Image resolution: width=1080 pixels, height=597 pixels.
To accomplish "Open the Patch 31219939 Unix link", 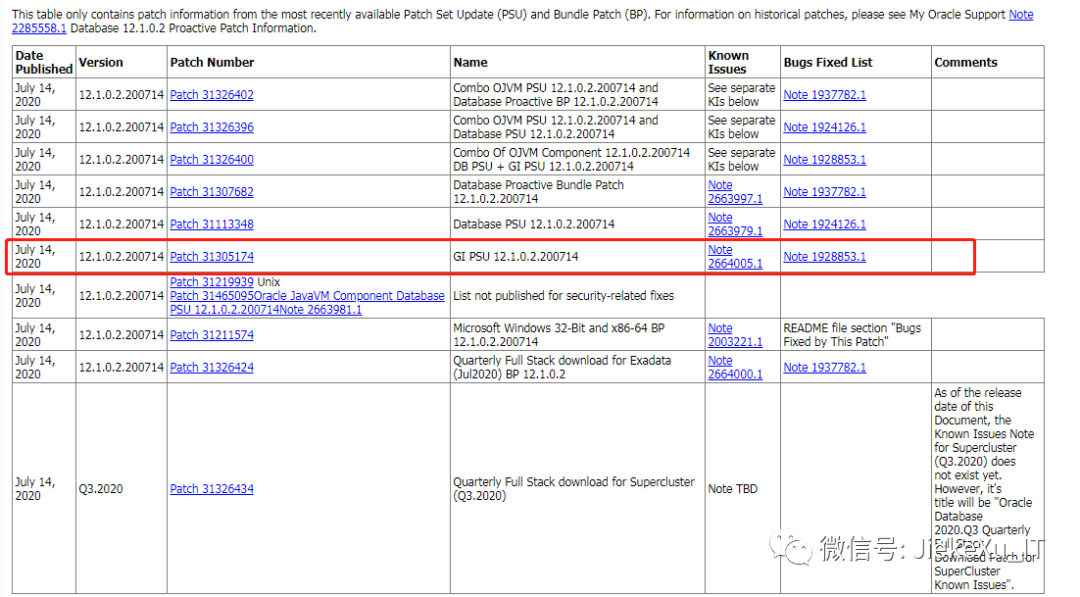I will tap(211, 282).
